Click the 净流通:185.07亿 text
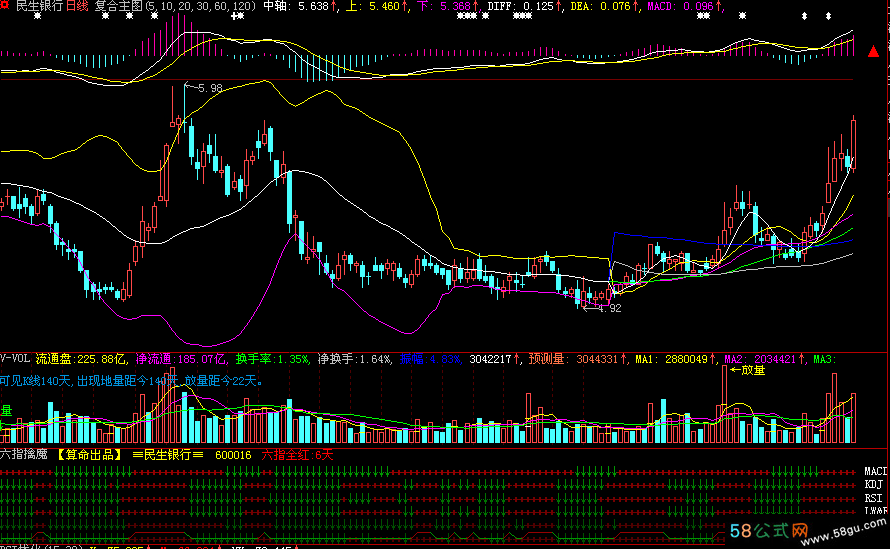890x549 pixels. [181, 359]
